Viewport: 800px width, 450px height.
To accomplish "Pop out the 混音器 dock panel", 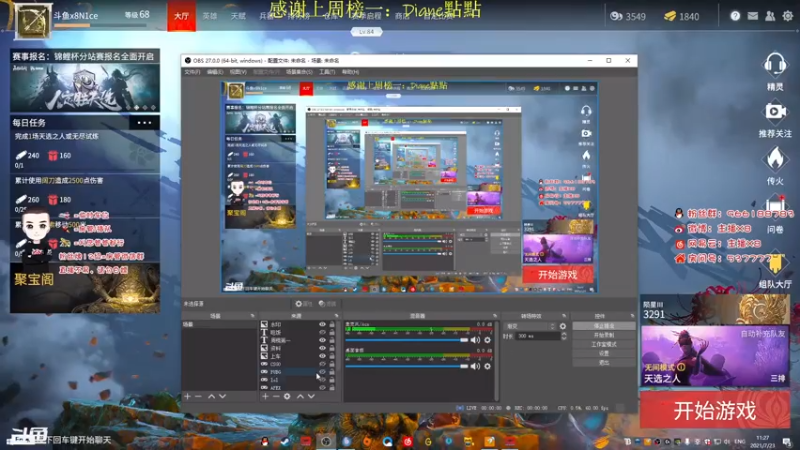I will tap(494, 316).
